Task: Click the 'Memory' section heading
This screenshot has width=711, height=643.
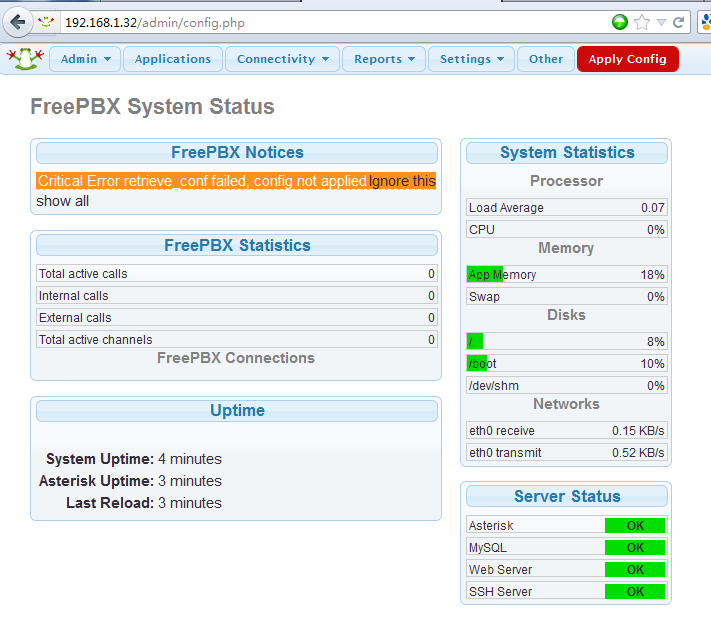Action: pos(566,248)
